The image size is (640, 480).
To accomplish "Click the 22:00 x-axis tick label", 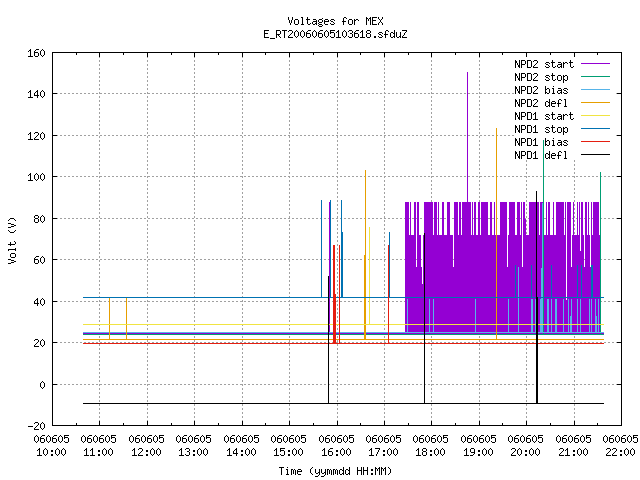I will click(621, 452).
